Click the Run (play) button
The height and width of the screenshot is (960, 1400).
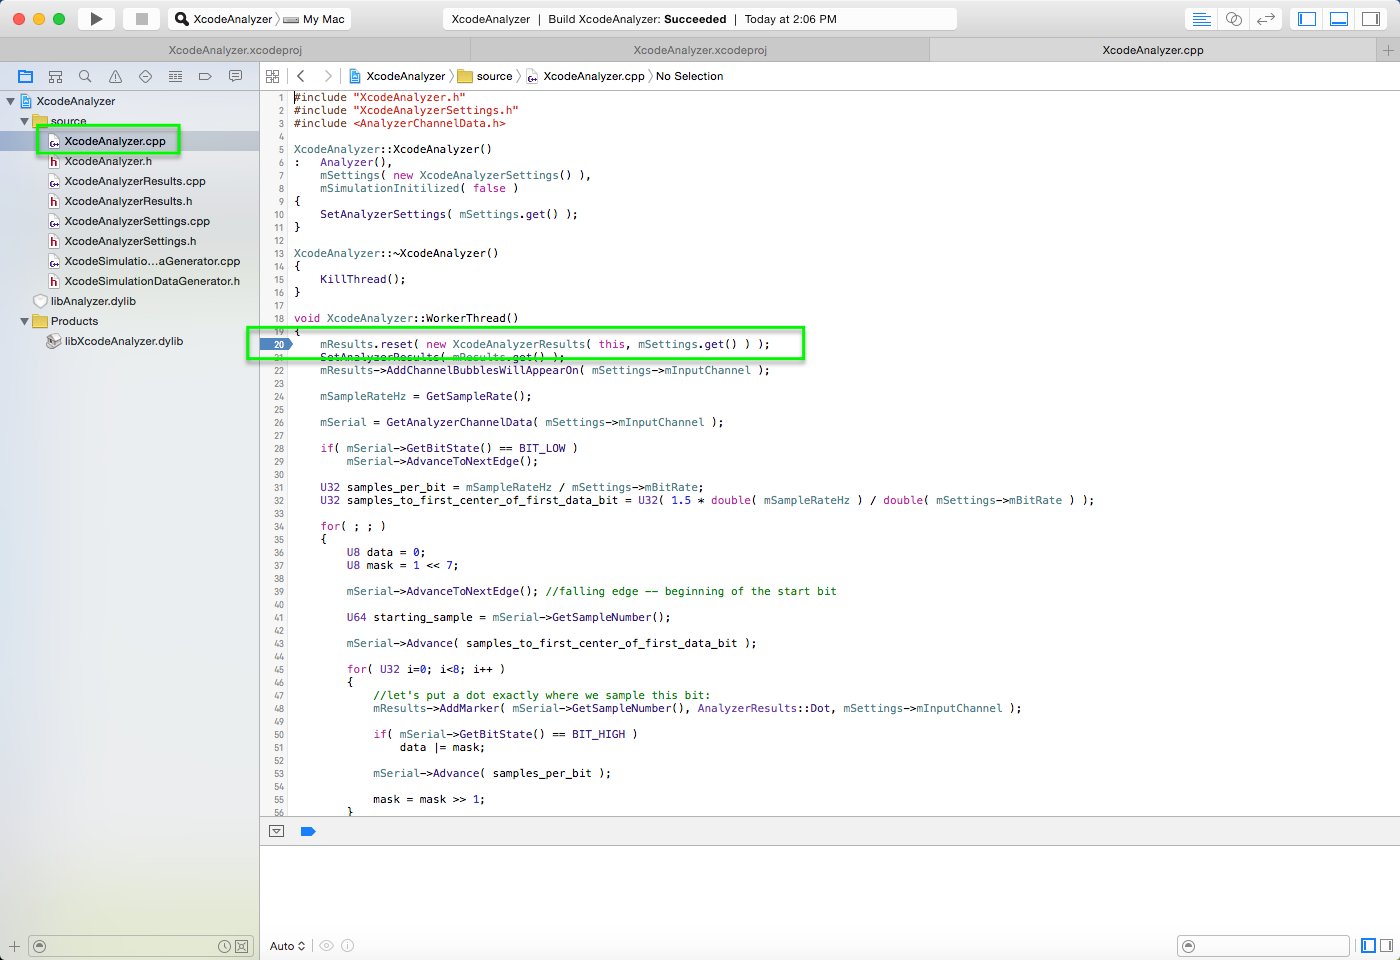(x=96, y=19)
